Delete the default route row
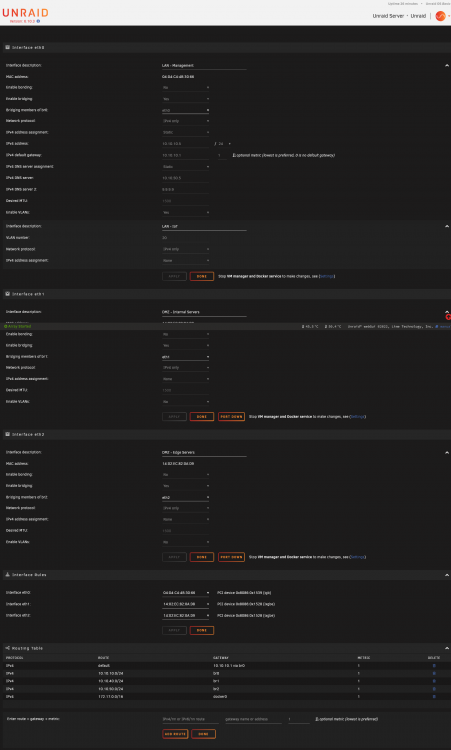451x750 pixels. 434,665
